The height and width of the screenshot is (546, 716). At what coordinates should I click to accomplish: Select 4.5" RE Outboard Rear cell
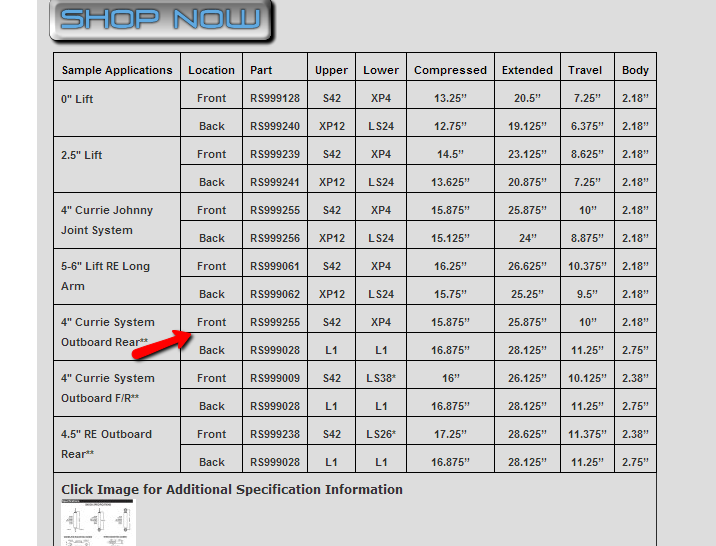point(117,445)
